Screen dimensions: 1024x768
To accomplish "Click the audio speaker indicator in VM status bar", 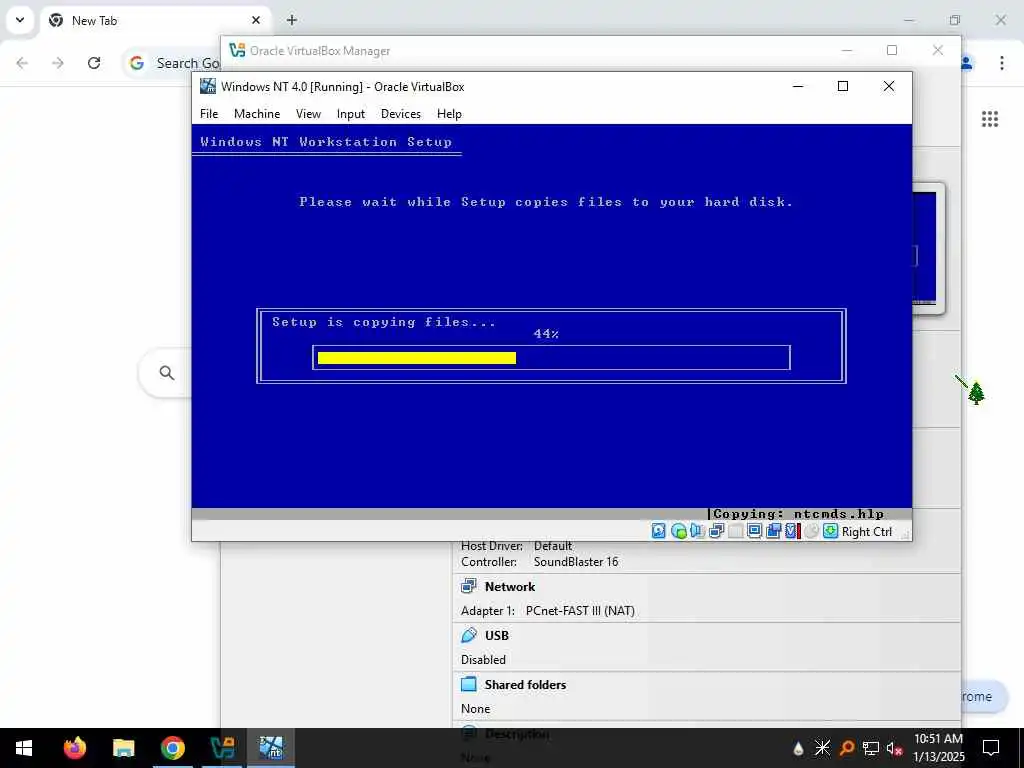I will point(697,531).
